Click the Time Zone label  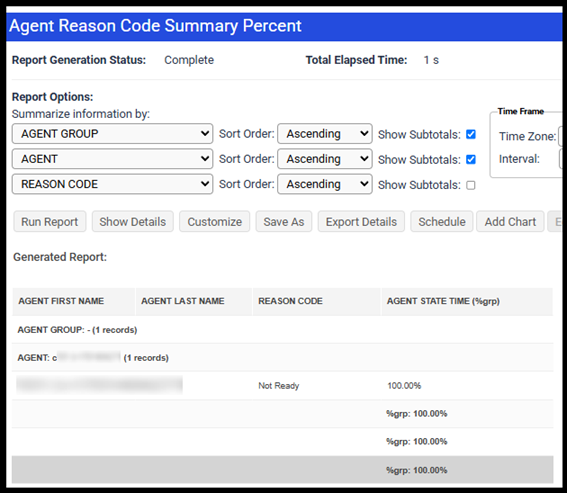pyautogui.click(x=527, y=136)
